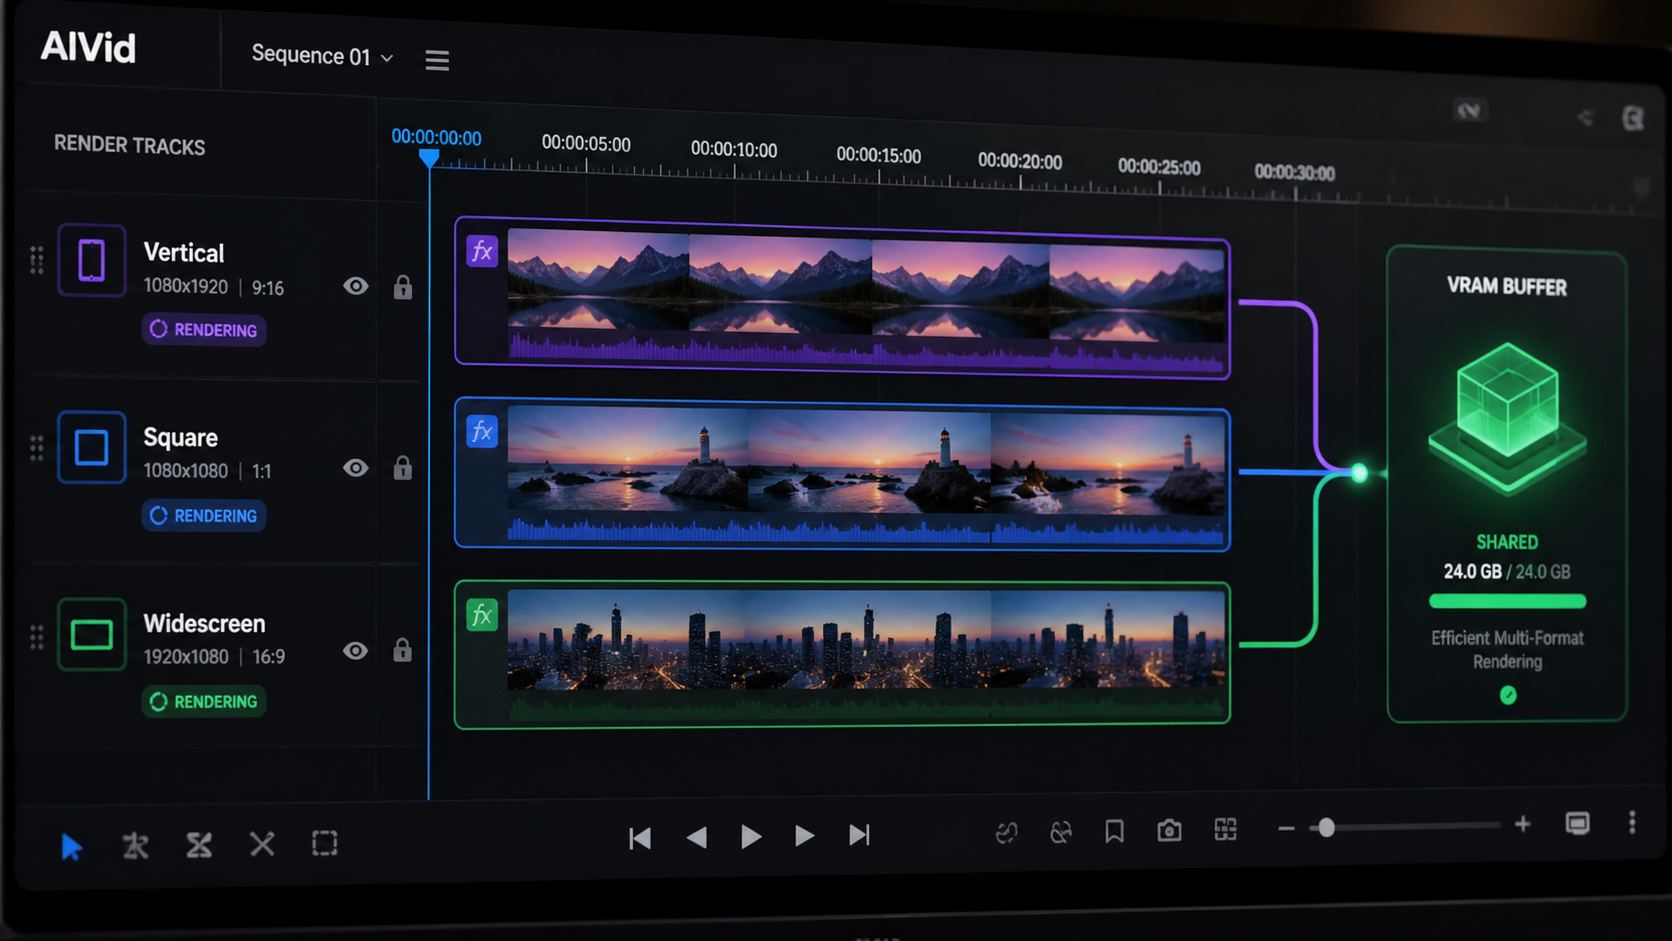The width and height of the screenshot is (1672, 941).
Task: Toggle the lock on Widescreen track
Action: click(403, 650)
